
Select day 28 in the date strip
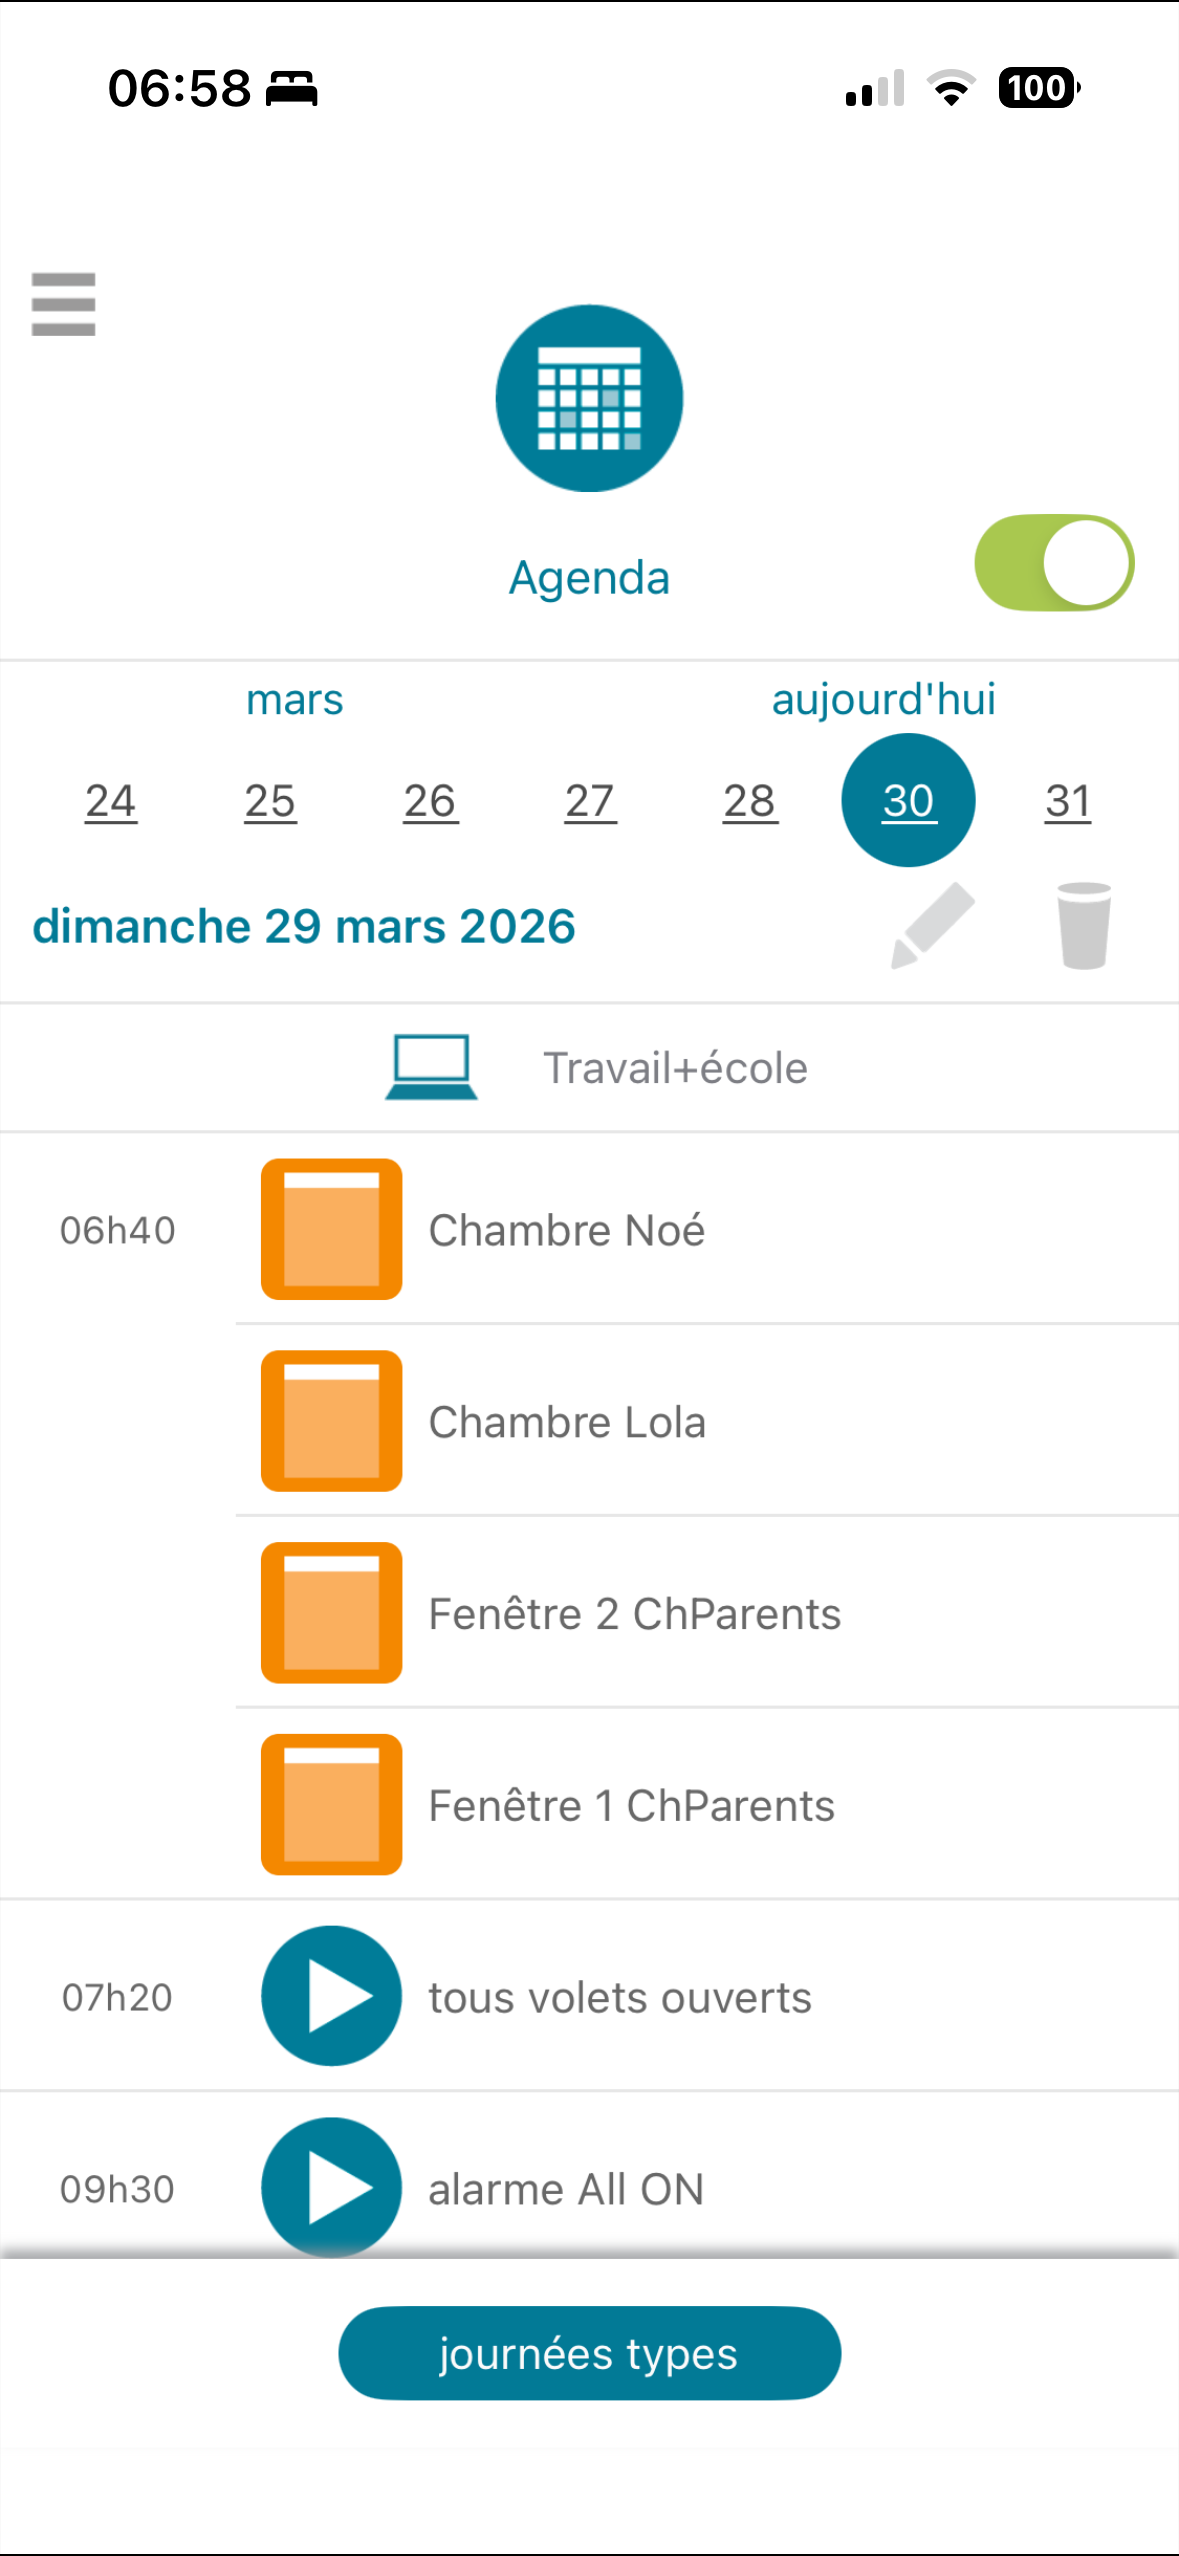[x=750, y=801]
